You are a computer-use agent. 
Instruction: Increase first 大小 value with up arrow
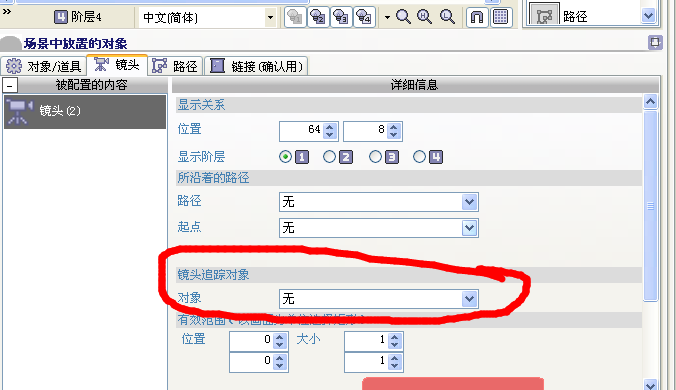point(395,337)
